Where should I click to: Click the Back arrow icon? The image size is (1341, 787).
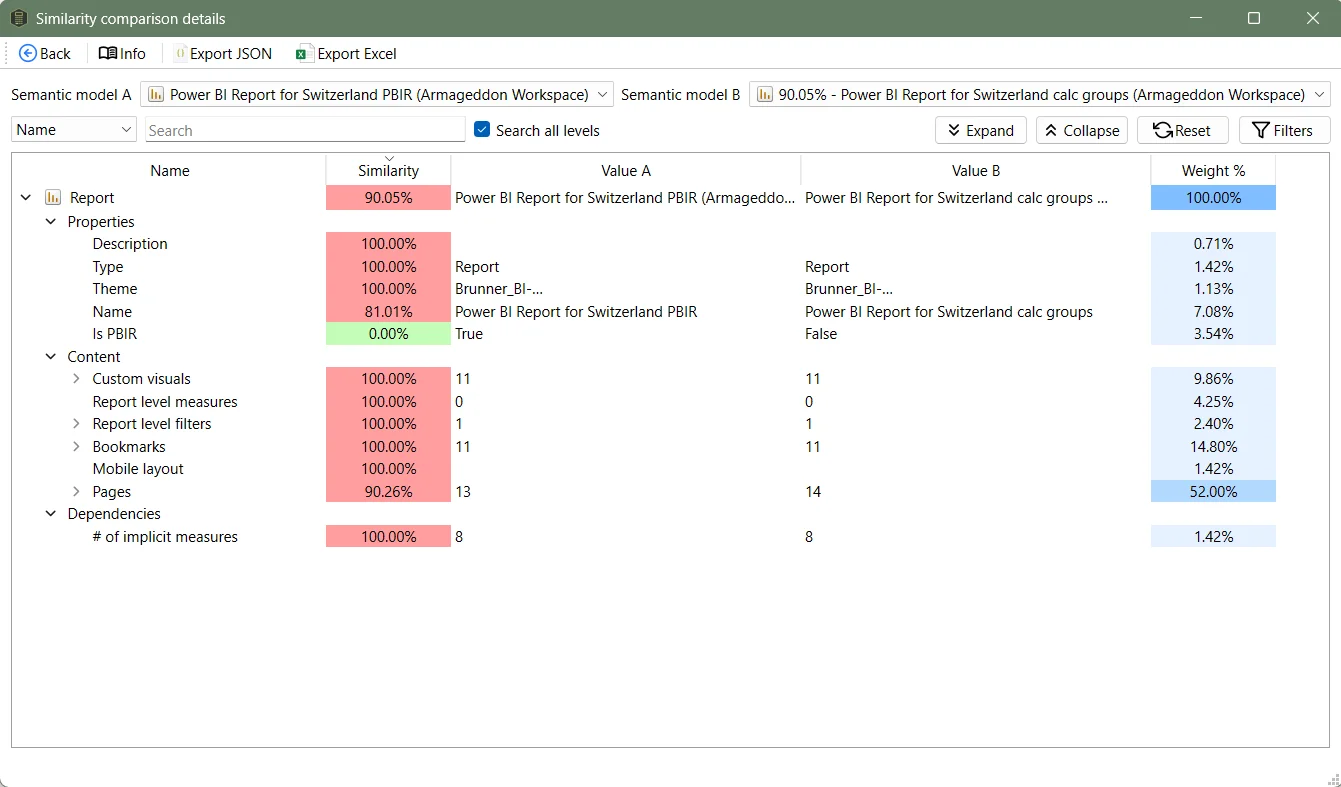point(28,53)
